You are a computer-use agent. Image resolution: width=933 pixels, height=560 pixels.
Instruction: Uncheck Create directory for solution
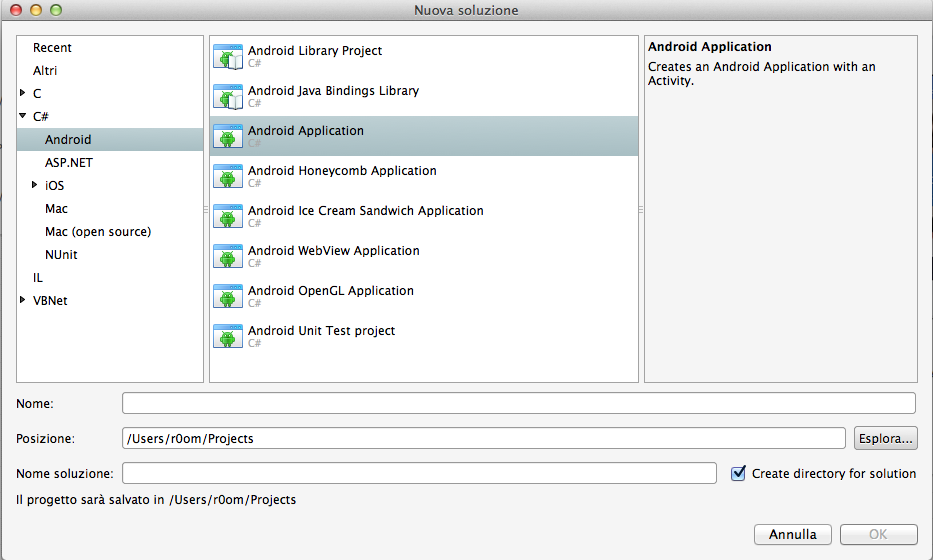(x=738, y=473)
